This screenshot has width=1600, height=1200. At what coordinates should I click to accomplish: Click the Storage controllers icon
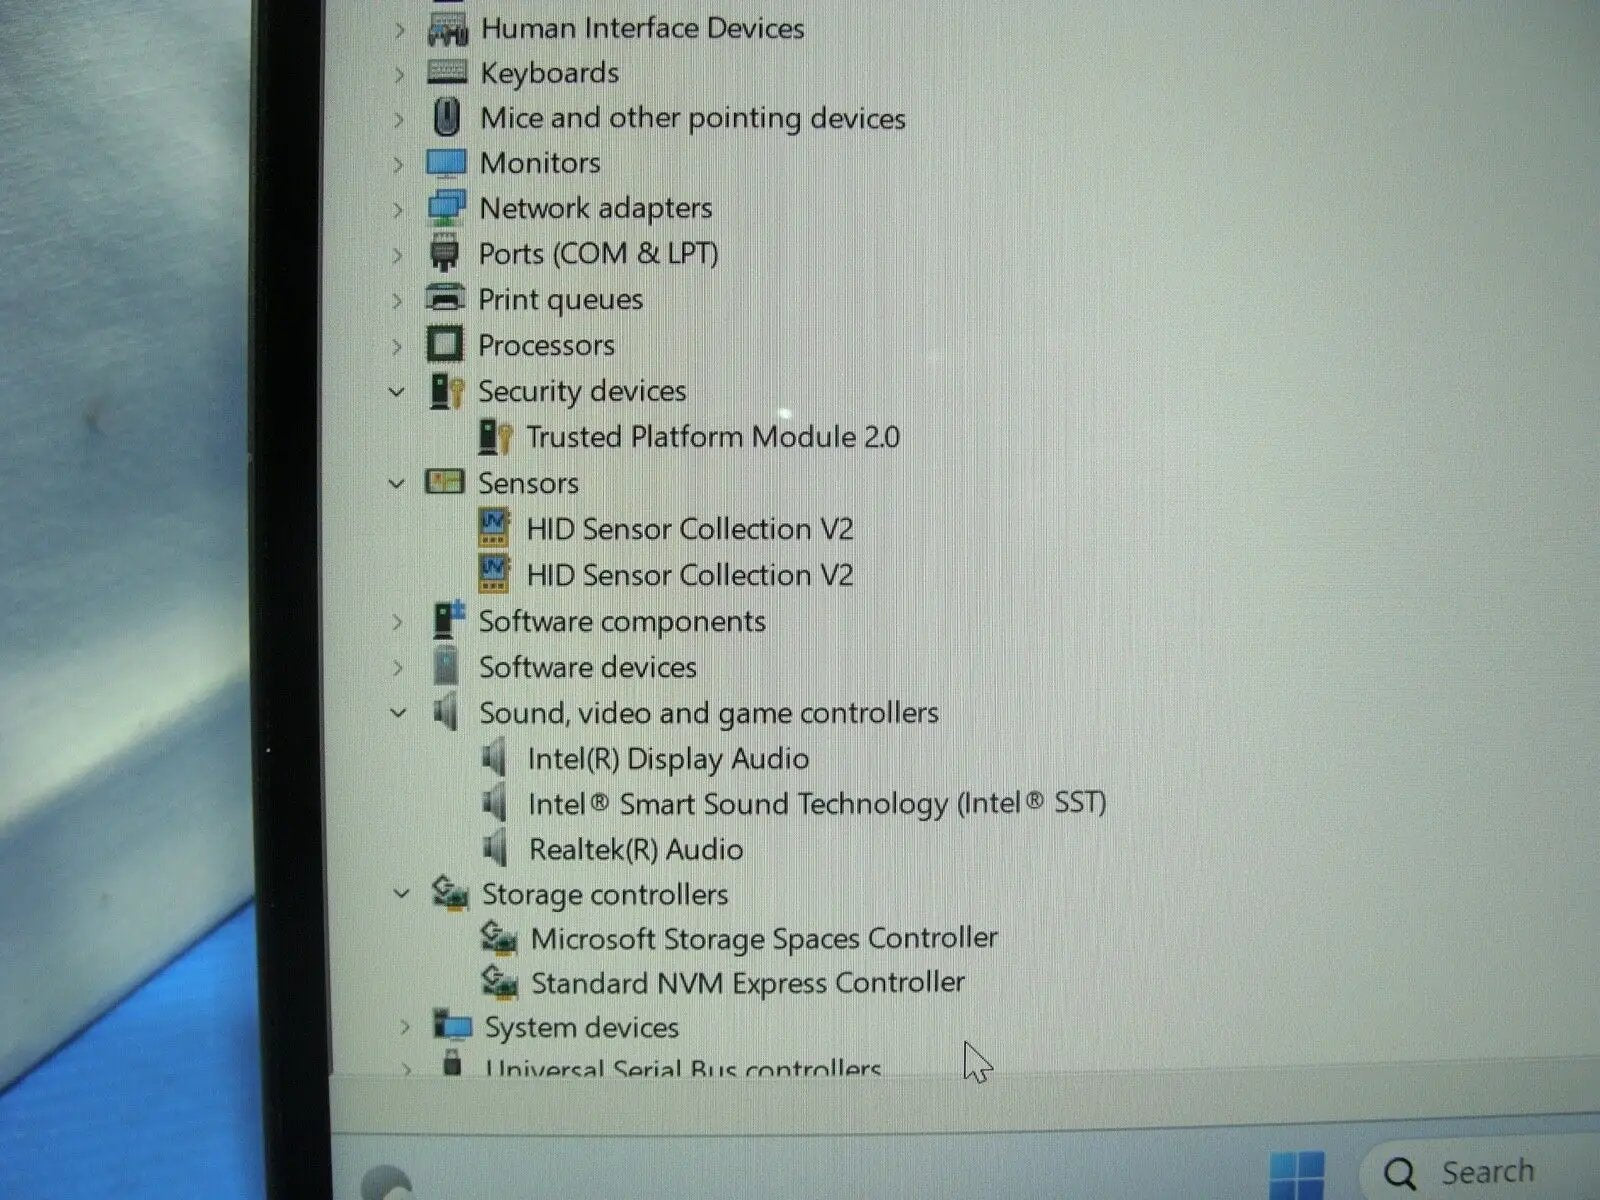[450, 893]
